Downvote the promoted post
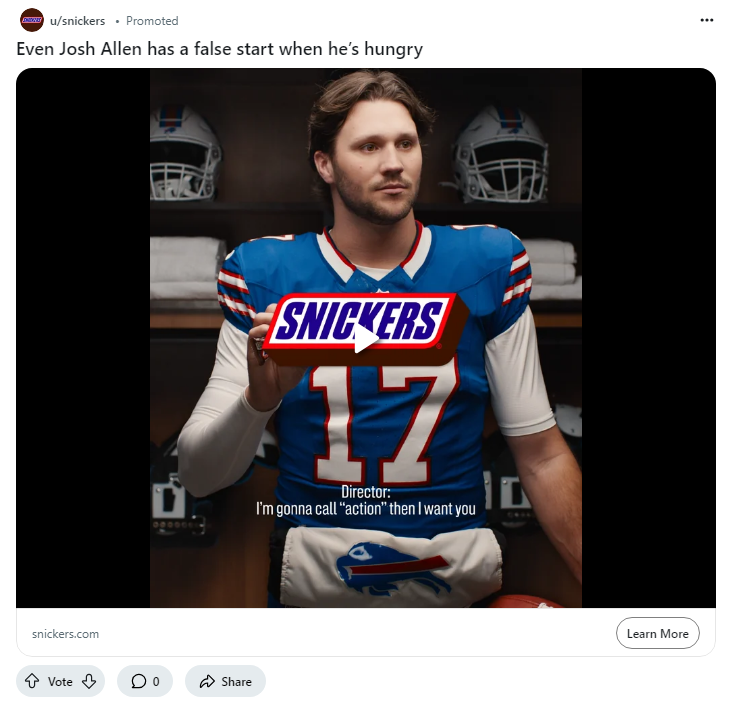Image resolution: width=732 pixels, height=701 pixels. 88,682
